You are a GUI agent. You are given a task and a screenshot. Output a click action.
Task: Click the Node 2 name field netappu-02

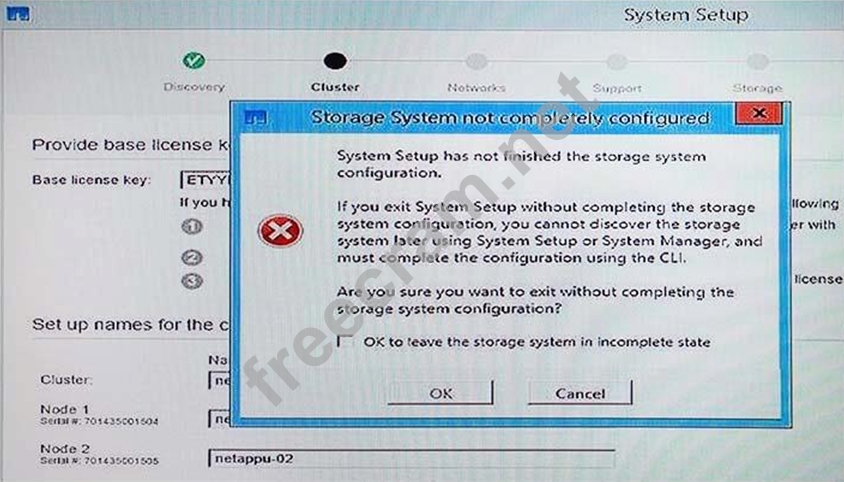point(412,458)
